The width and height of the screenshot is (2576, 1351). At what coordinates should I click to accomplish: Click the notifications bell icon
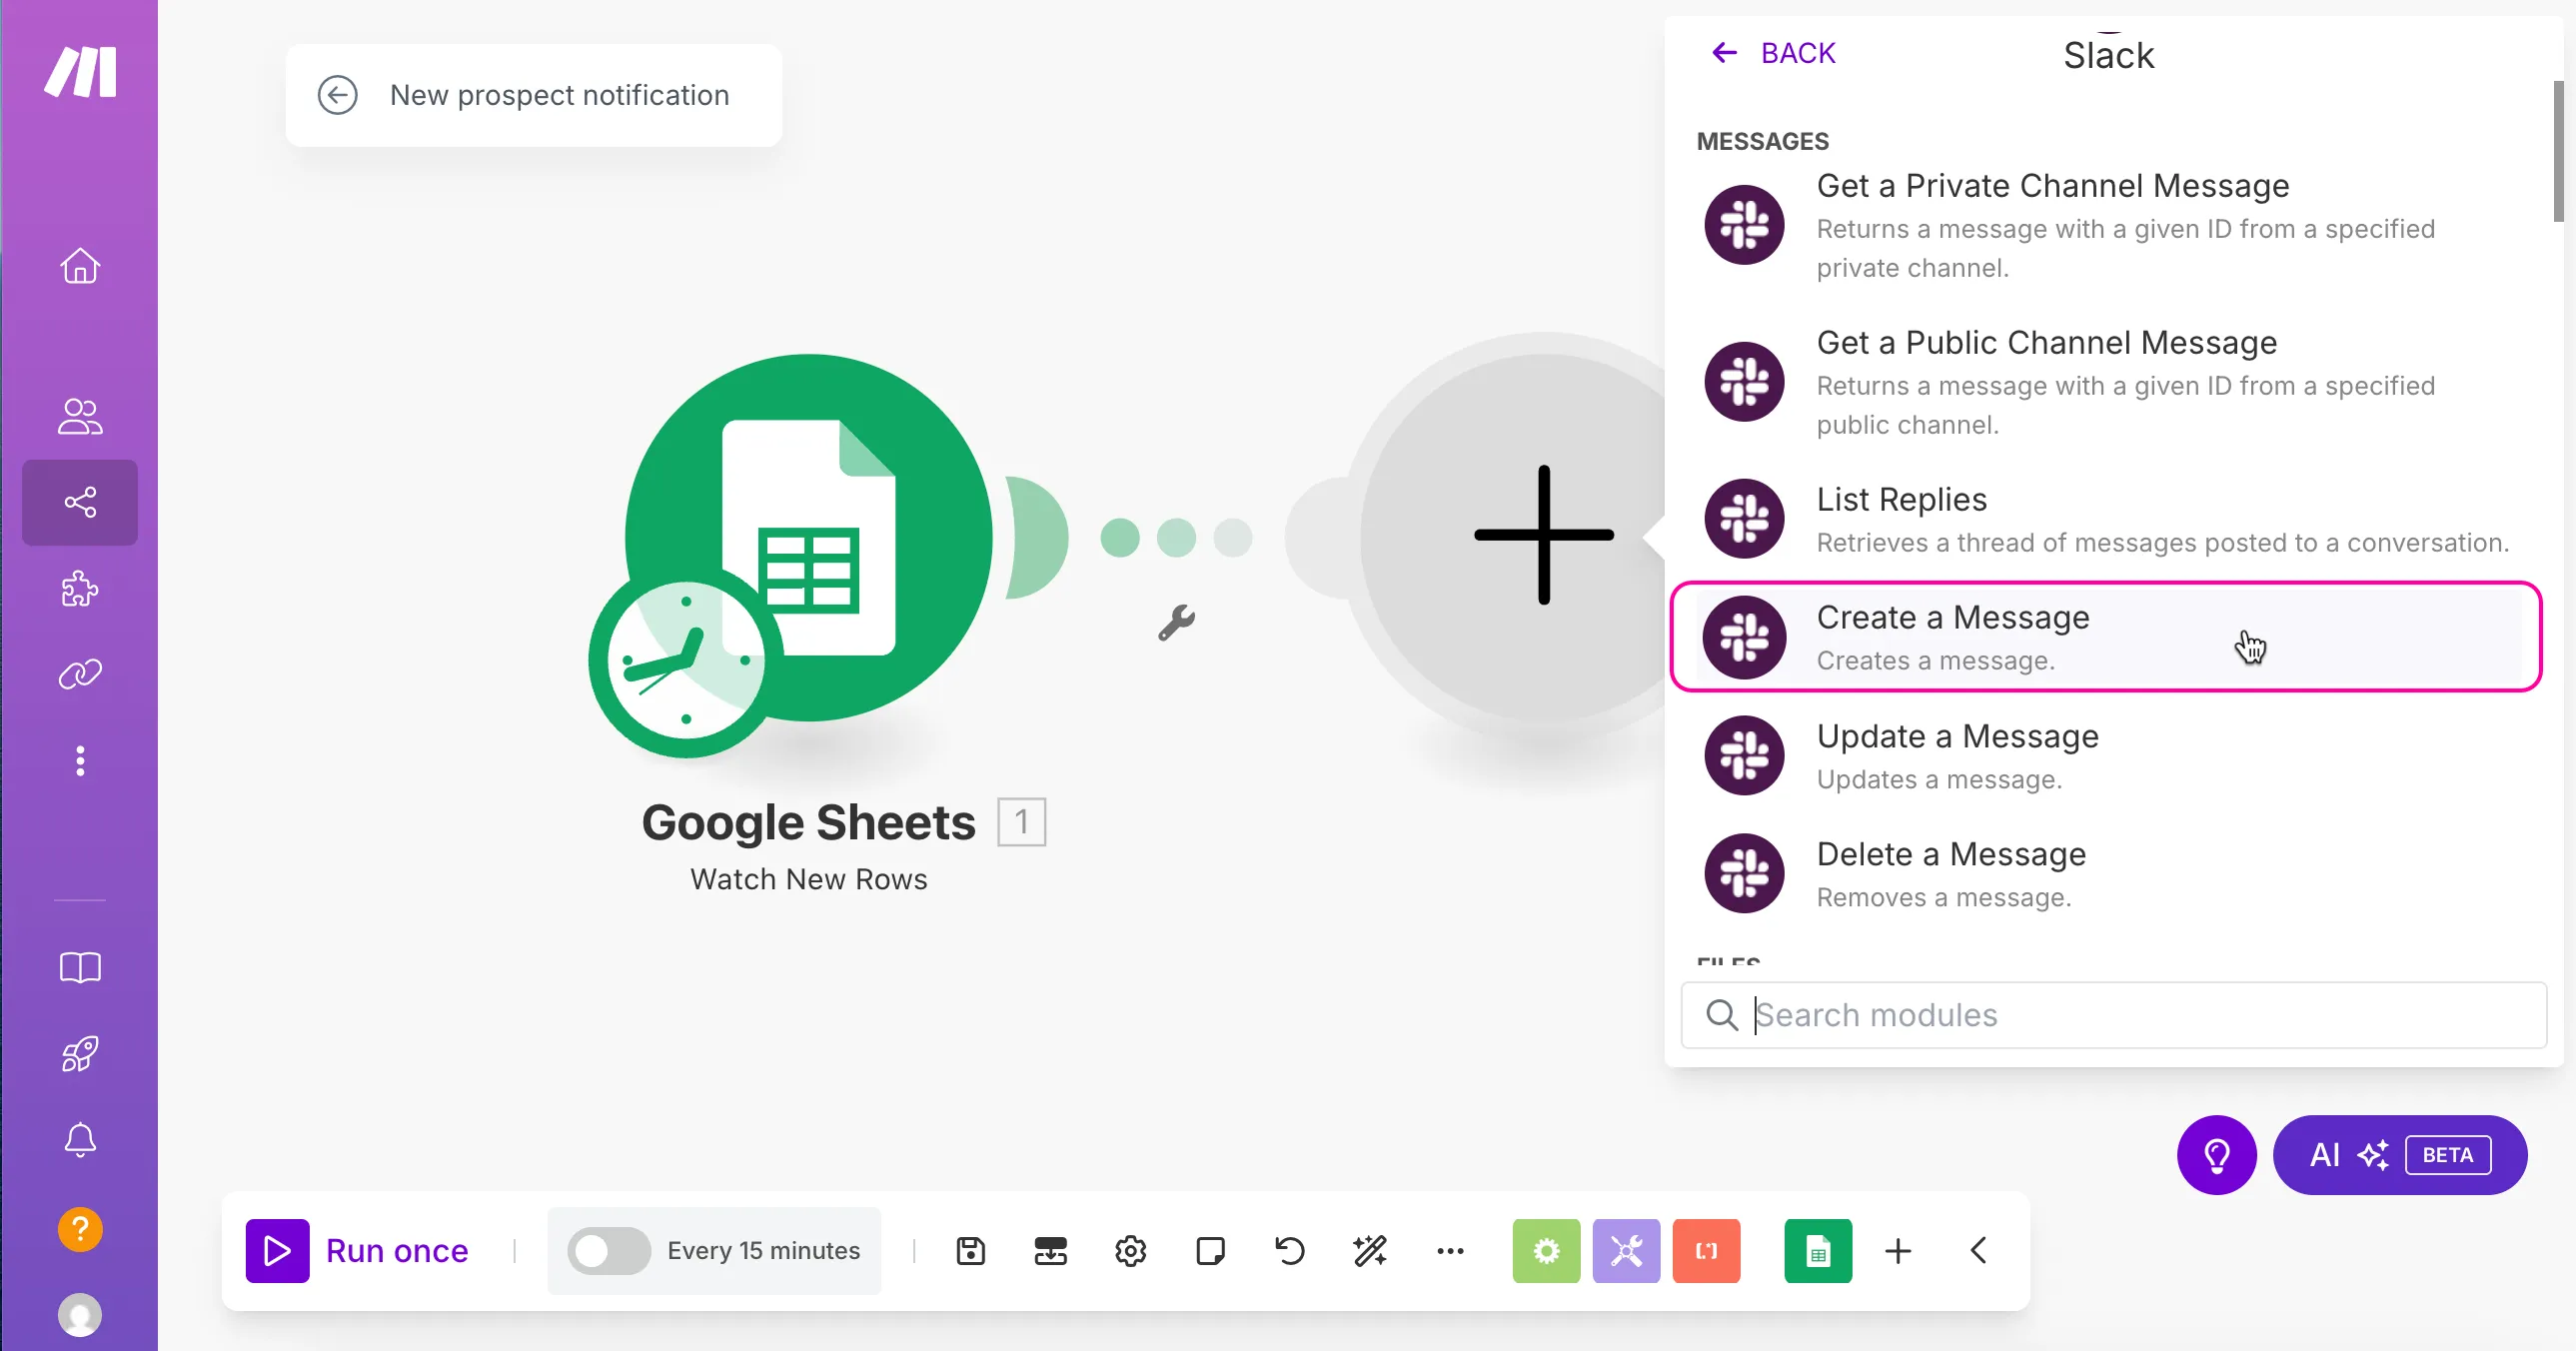pyautogui.click(x=80, y=1140)
